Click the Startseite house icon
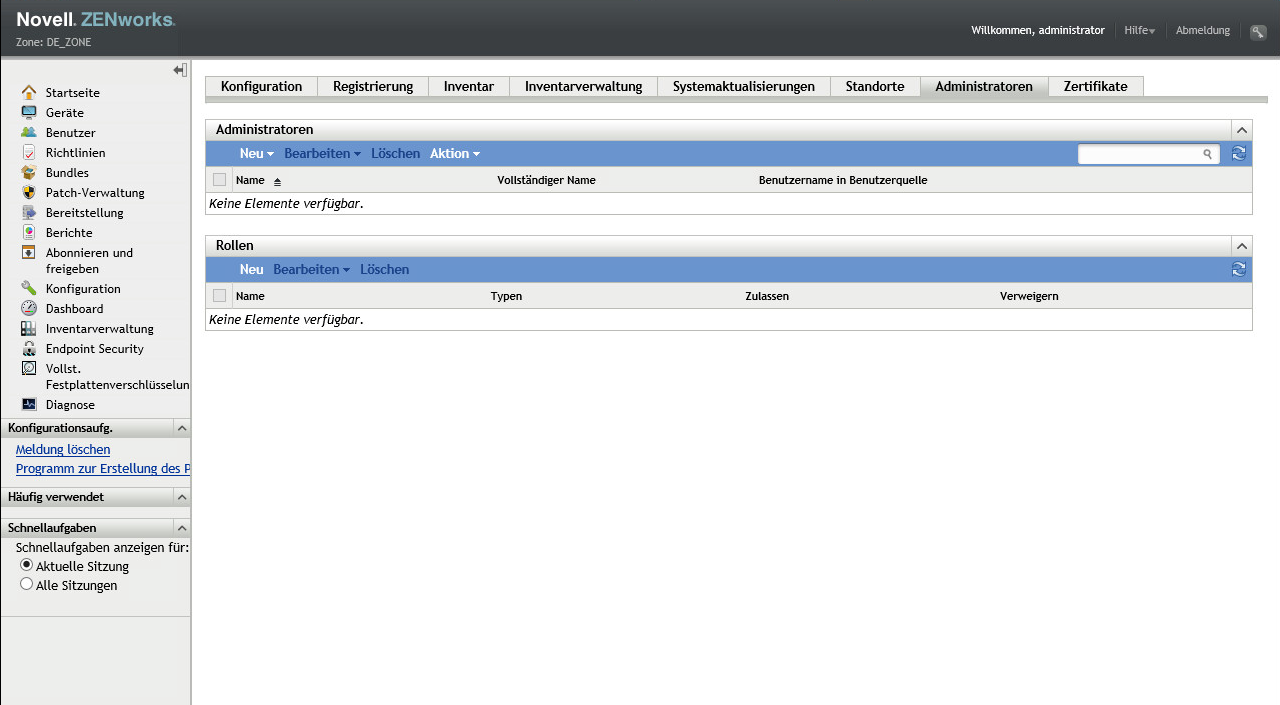Viewport: 1280px width, 705px height. 29,92
